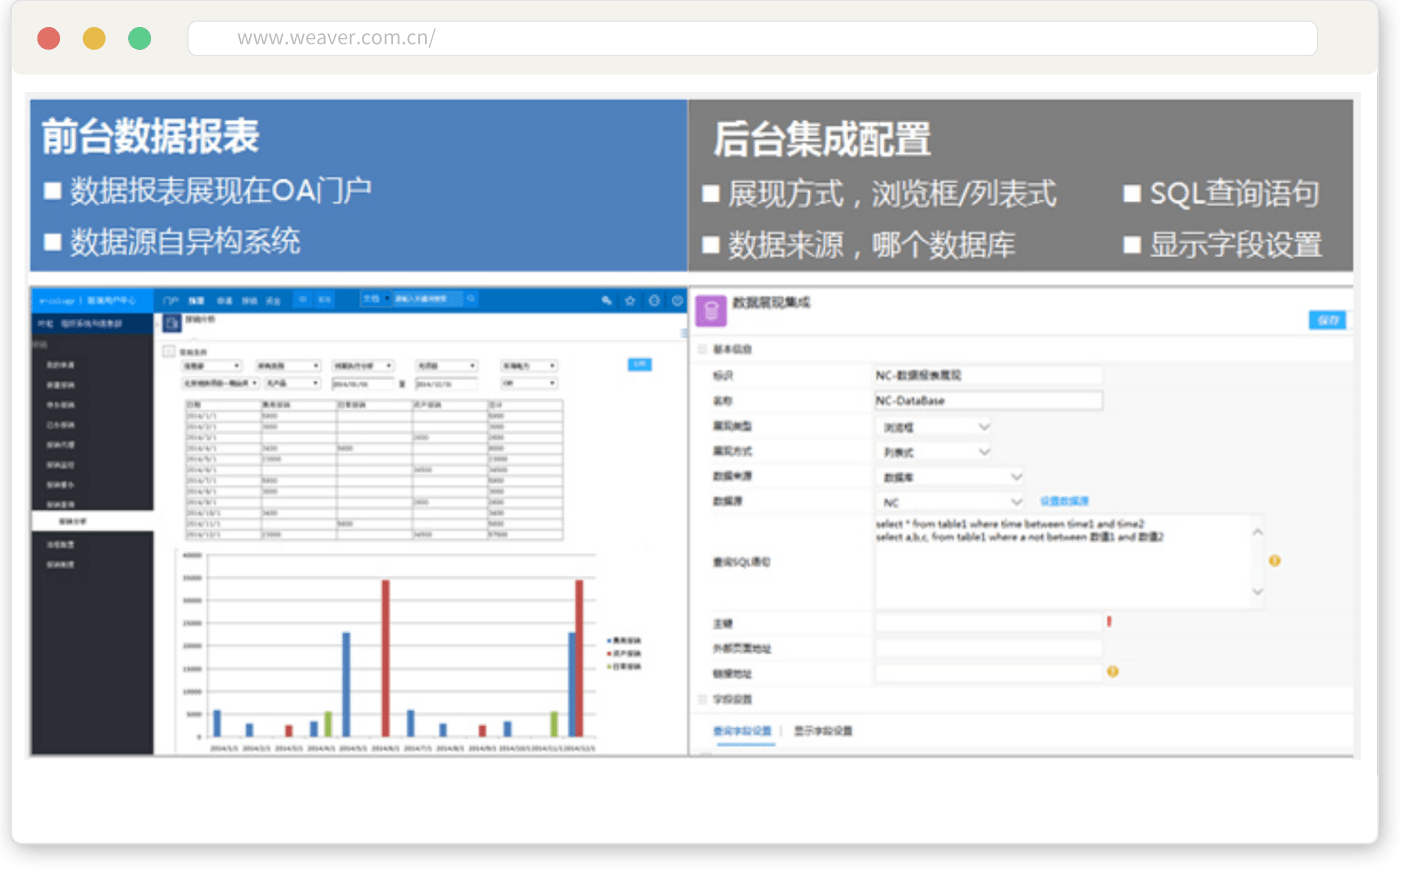Click the scroll-down arrow in SQL textarea

click(1257, 592)
